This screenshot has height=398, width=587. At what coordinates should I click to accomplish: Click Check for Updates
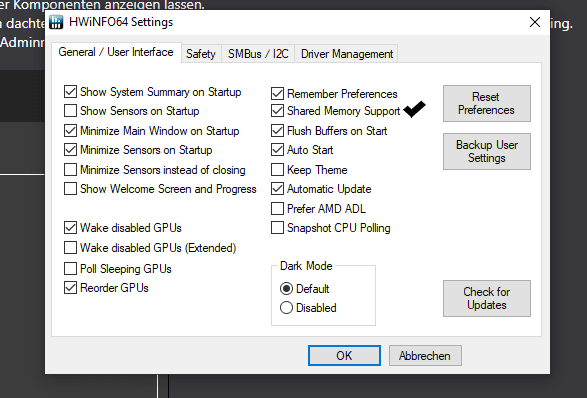(x=487, y=298)
